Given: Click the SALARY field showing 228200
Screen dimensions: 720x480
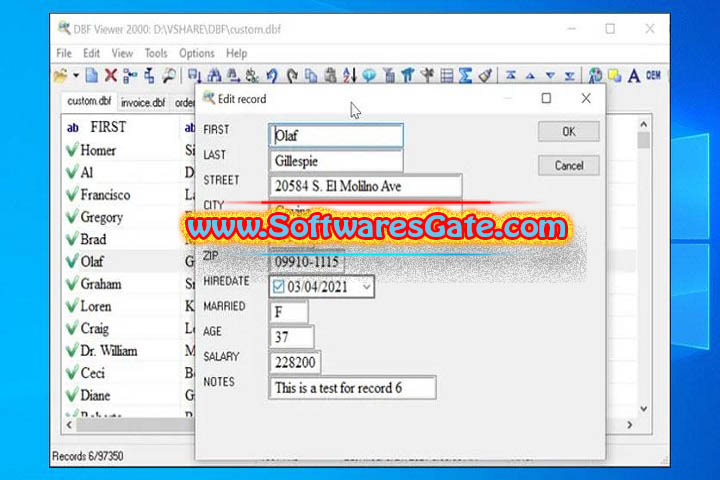Looking at the screenshot, I should tap(295, 362).
